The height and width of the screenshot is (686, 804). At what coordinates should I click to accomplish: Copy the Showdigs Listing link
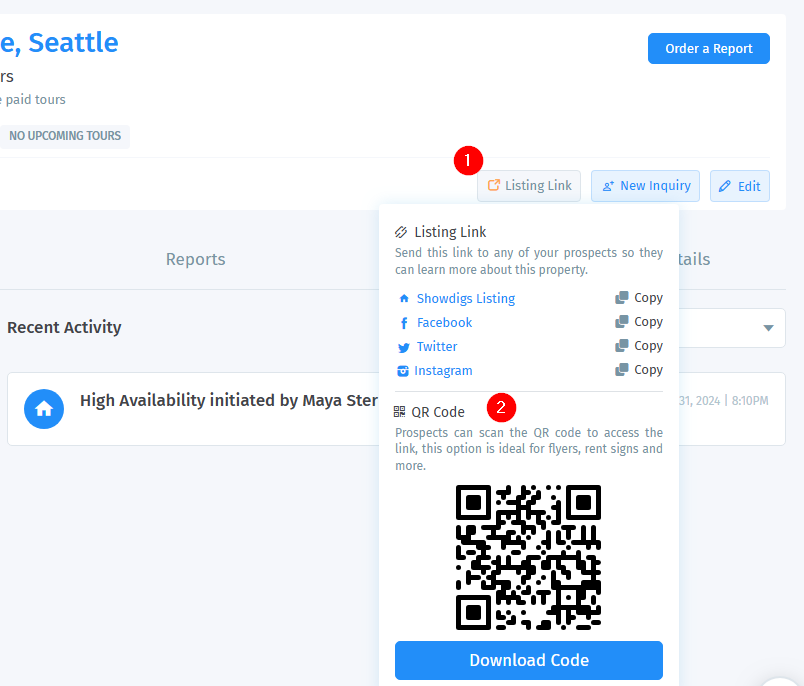click(639, 298)
